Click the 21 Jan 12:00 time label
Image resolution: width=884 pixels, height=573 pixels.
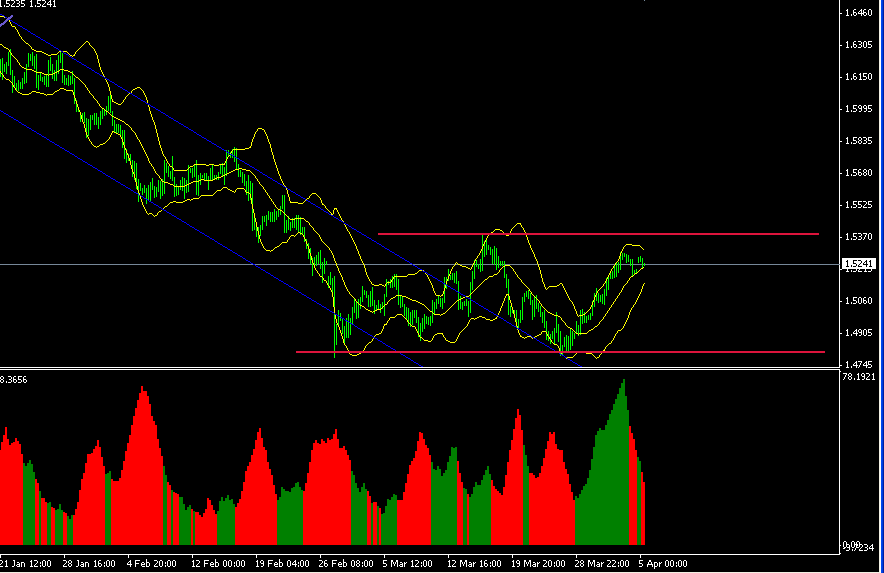point(27,564)
